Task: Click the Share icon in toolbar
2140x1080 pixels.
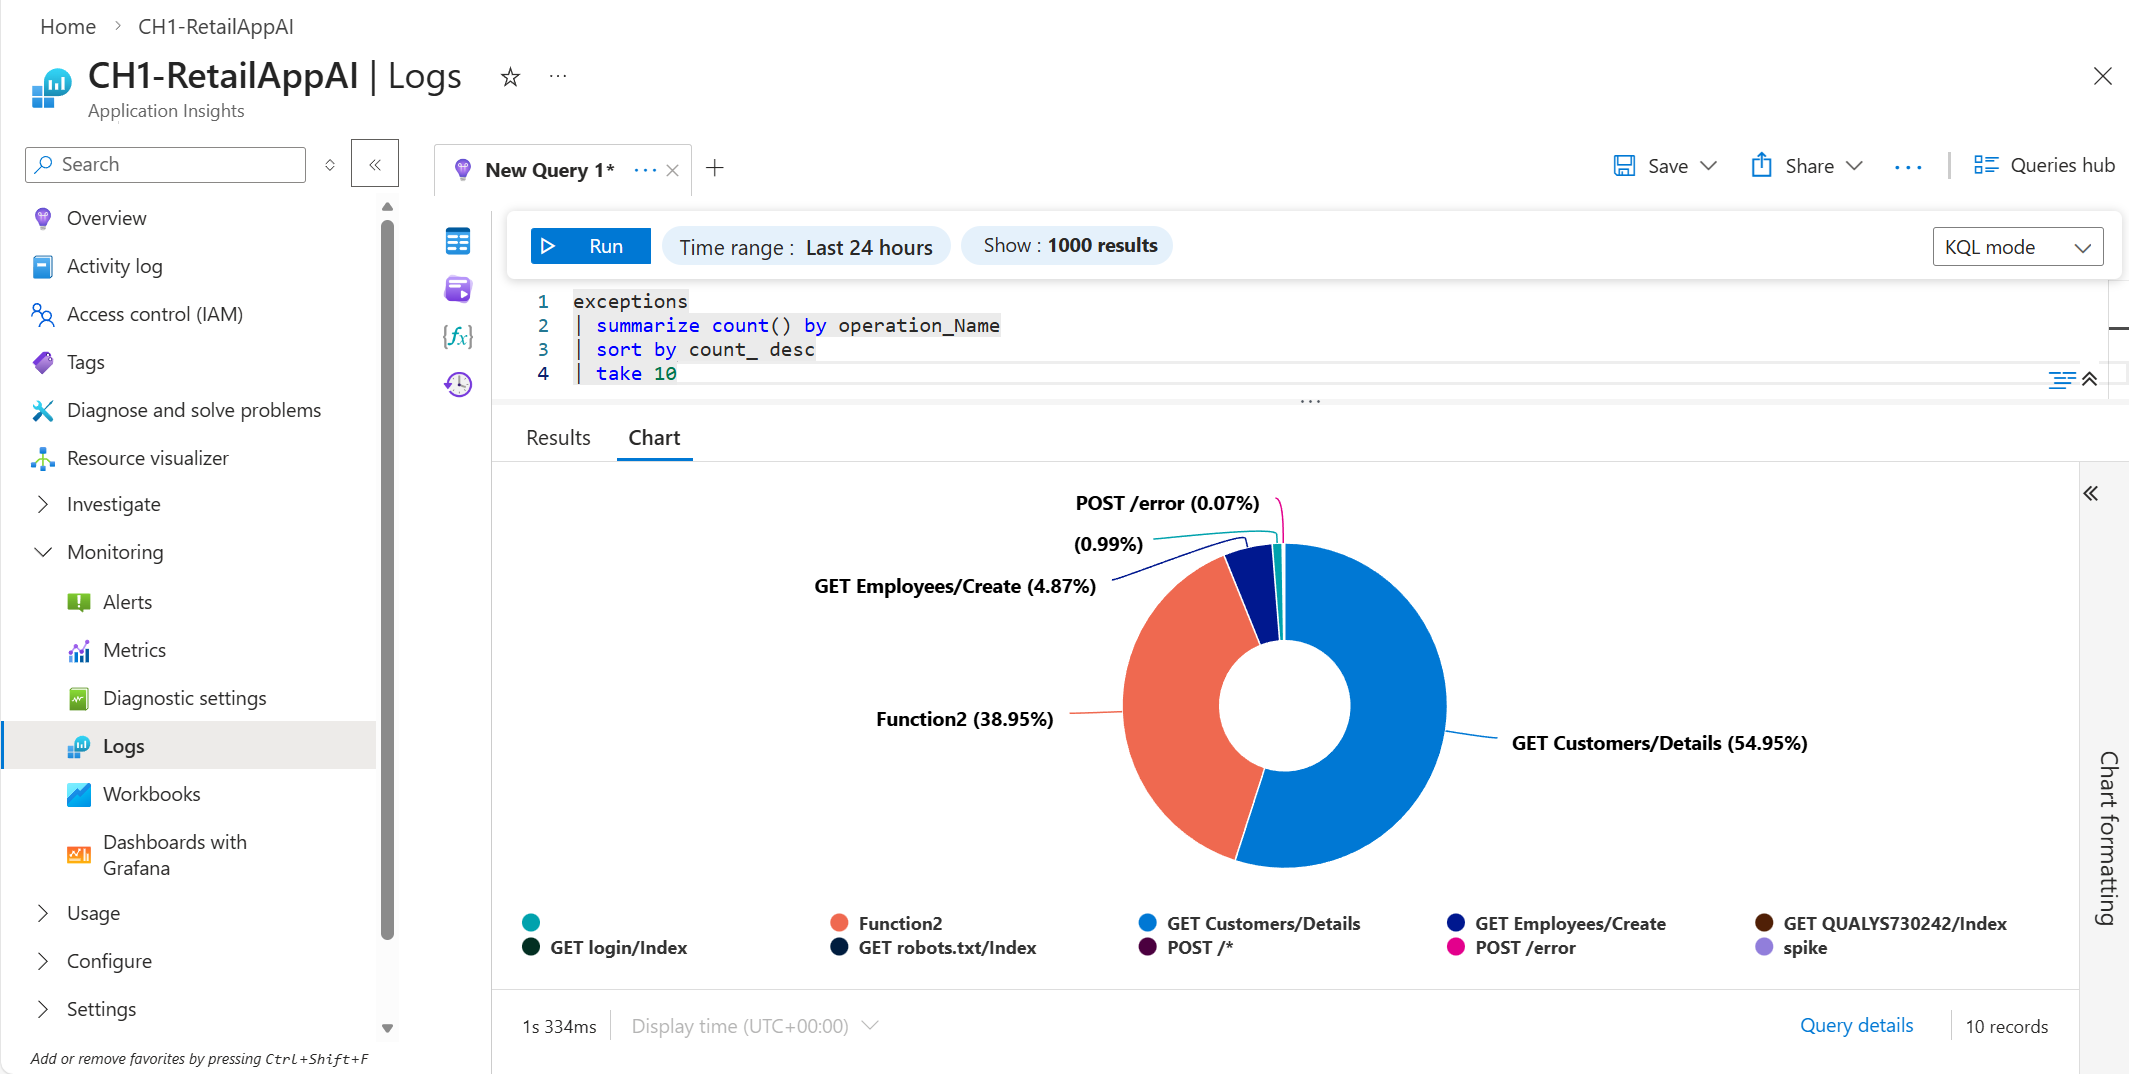Action: click(x=1761, y=166)
